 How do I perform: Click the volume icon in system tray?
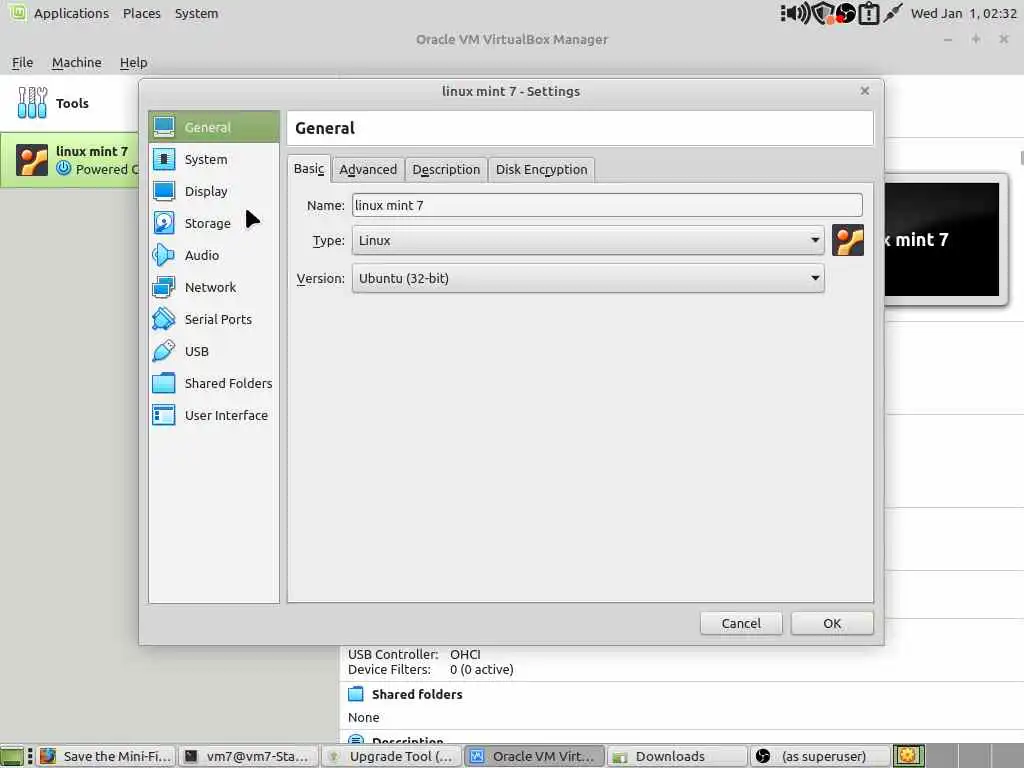[x=795, y=13]
